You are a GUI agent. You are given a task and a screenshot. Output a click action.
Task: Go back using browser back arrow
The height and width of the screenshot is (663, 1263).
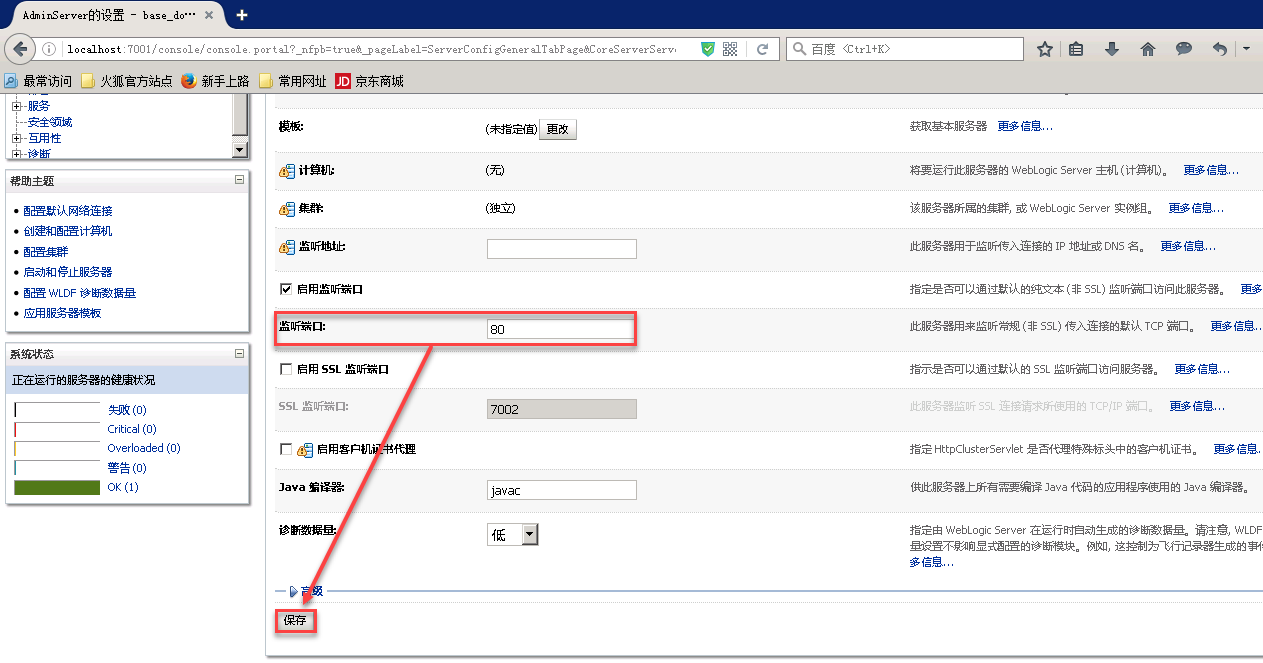[20, 48]
